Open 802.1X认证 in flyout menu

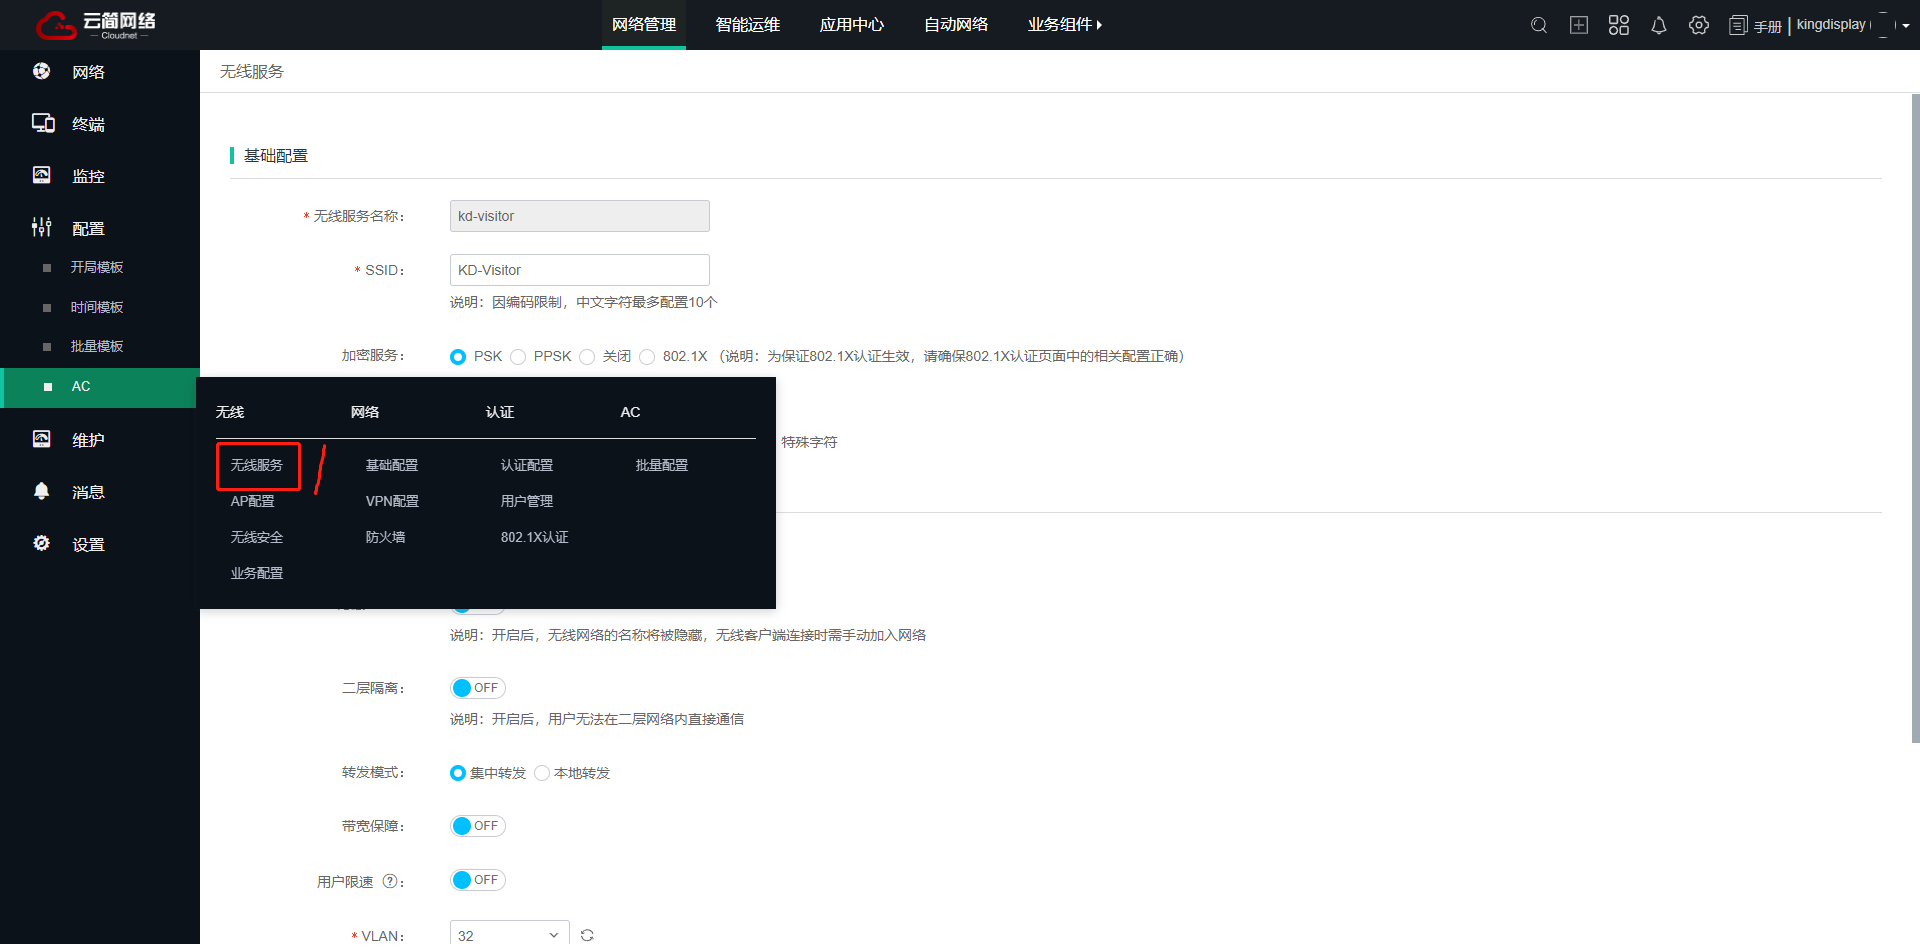(535, 537)
